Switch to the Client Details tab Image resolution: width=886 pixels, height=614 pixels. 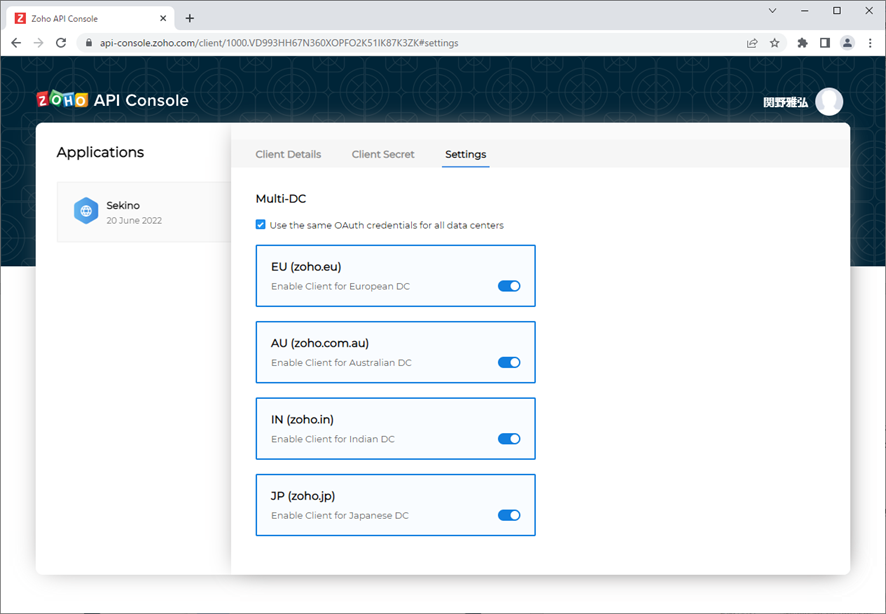(288, 154)
